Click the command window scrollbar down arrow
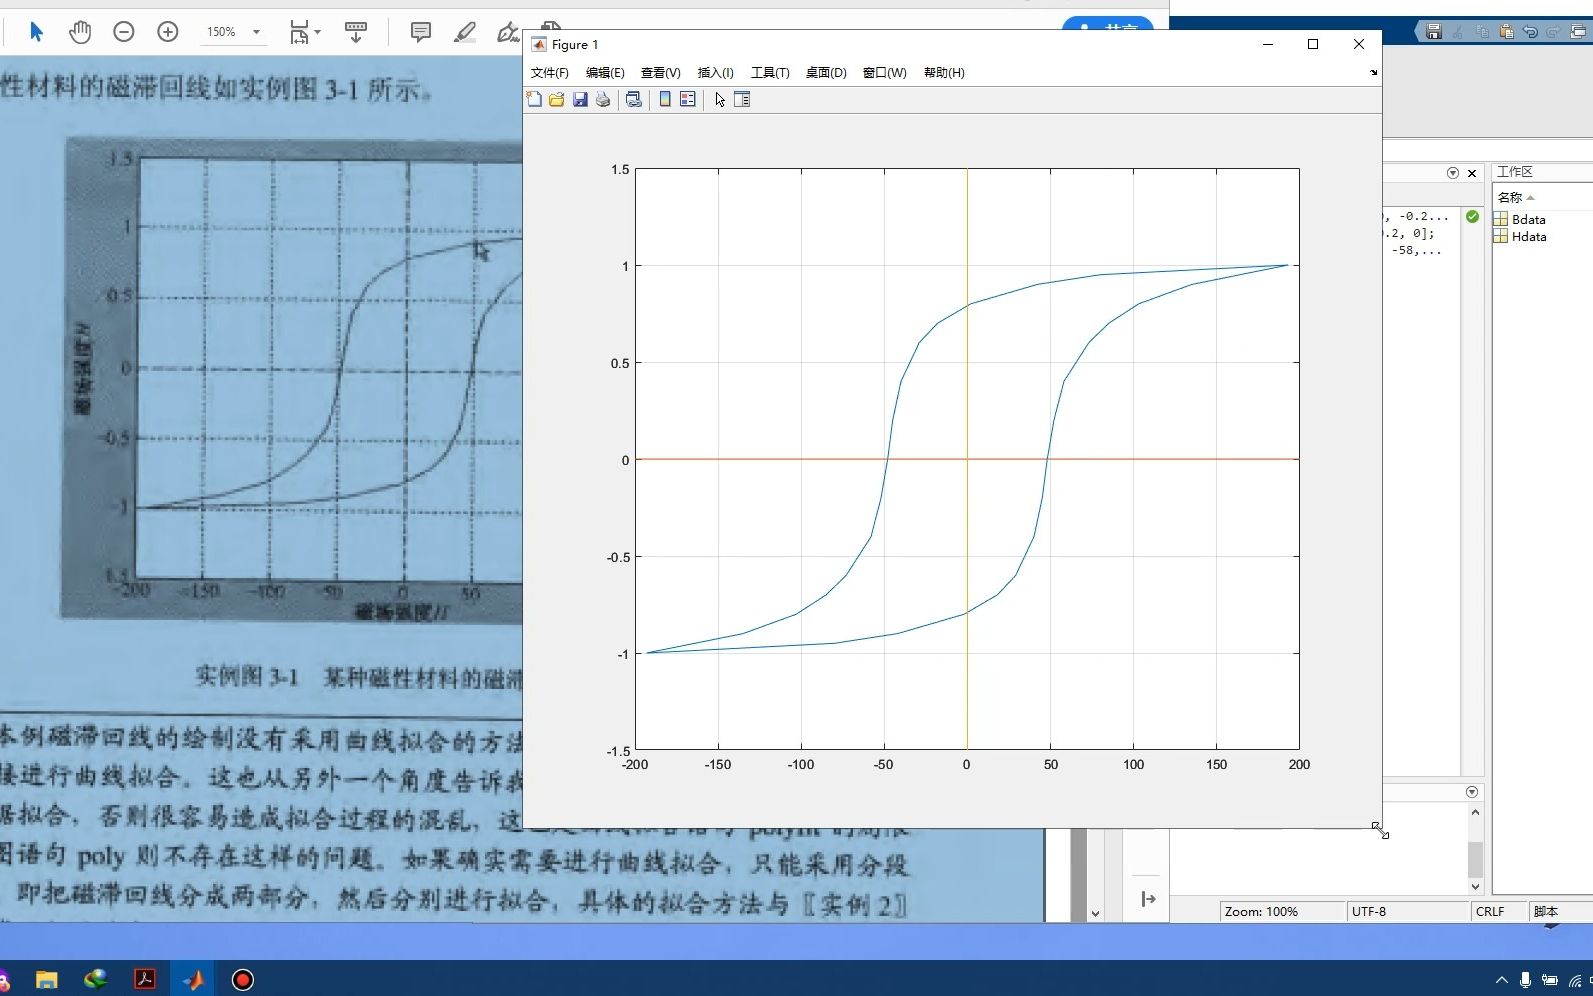 pos(1475,886)
